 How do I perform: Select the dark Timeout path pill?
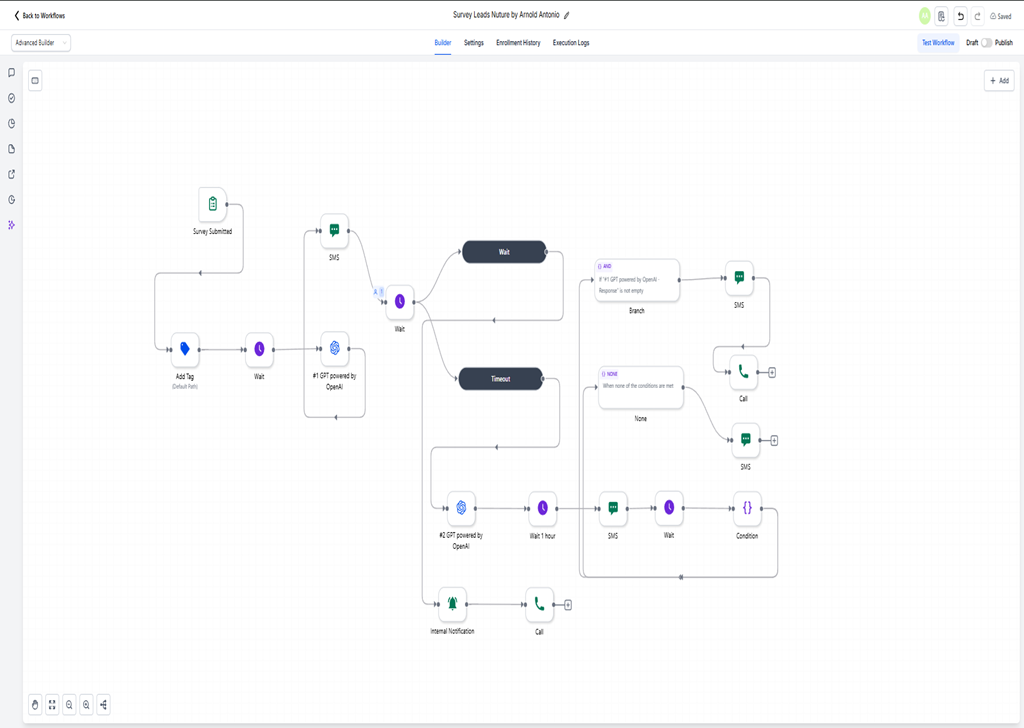click(501, 379)
